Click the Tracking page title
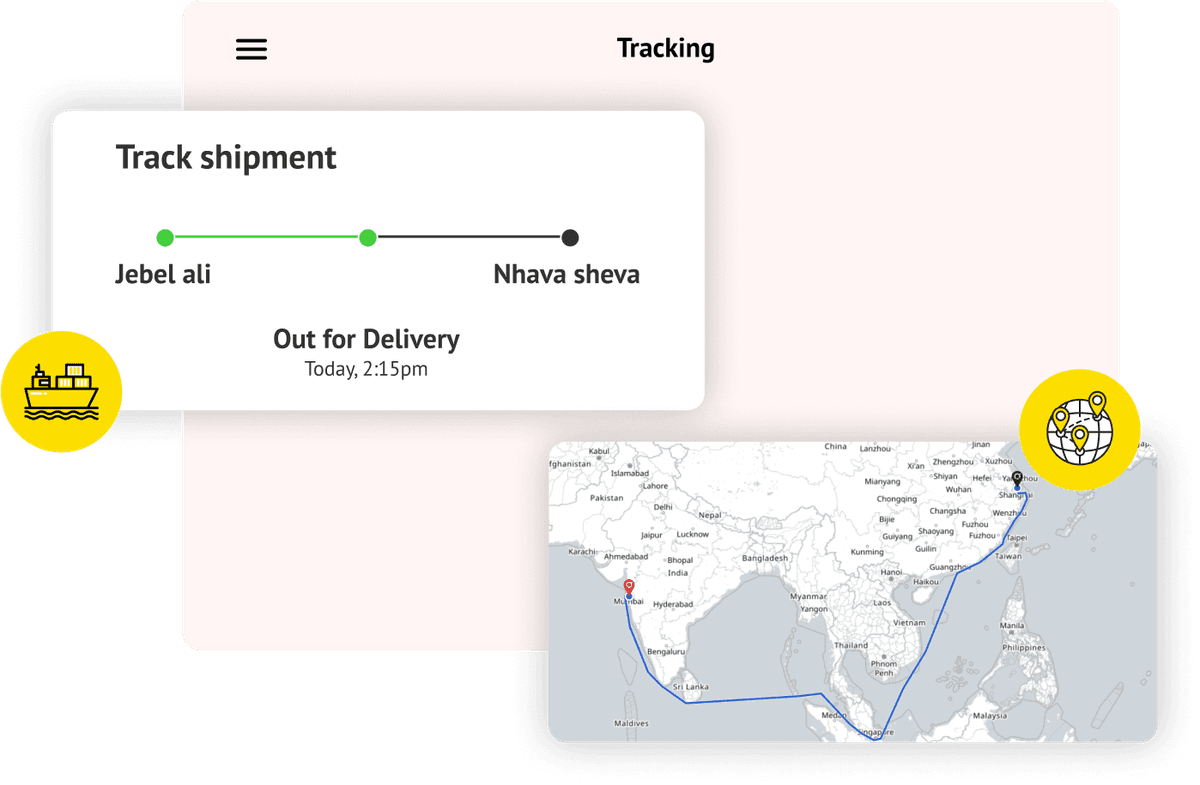This screenshot has width=1200, height=785. [665, 48]
